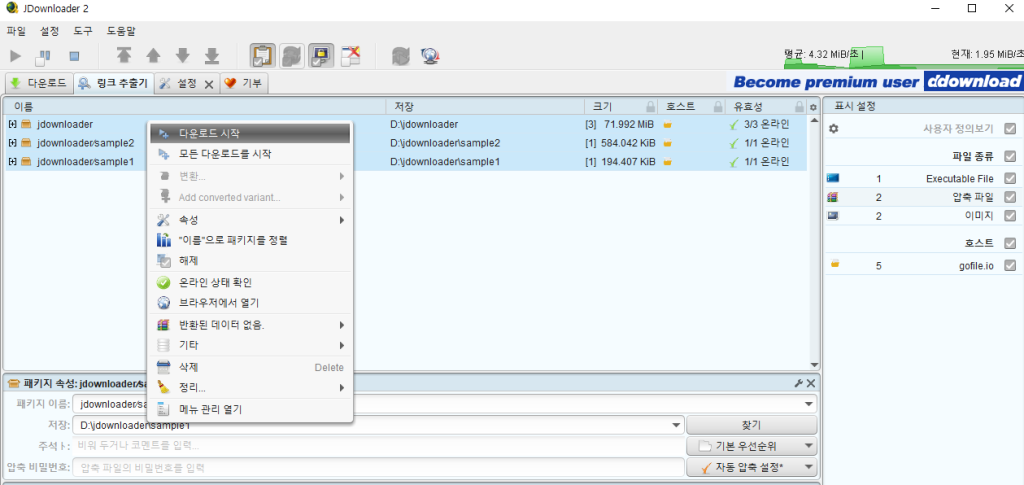Viewport: 1024px width, 485px height.
Task: Toggle the premium toolbar icon
Action: (322, 56)
